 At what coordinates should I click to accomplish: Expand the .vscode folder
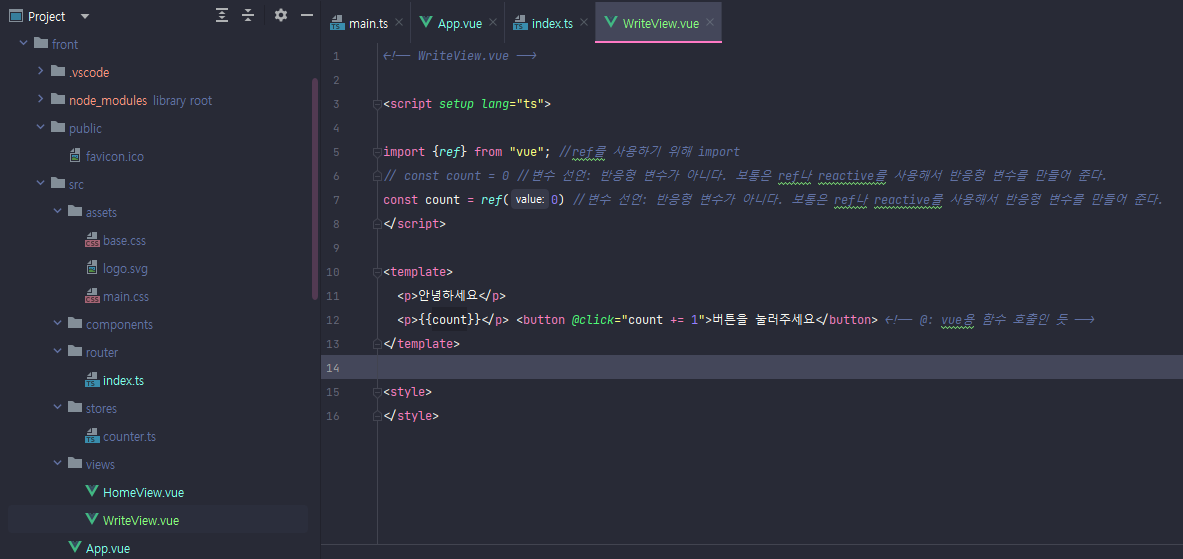point(40,72)
